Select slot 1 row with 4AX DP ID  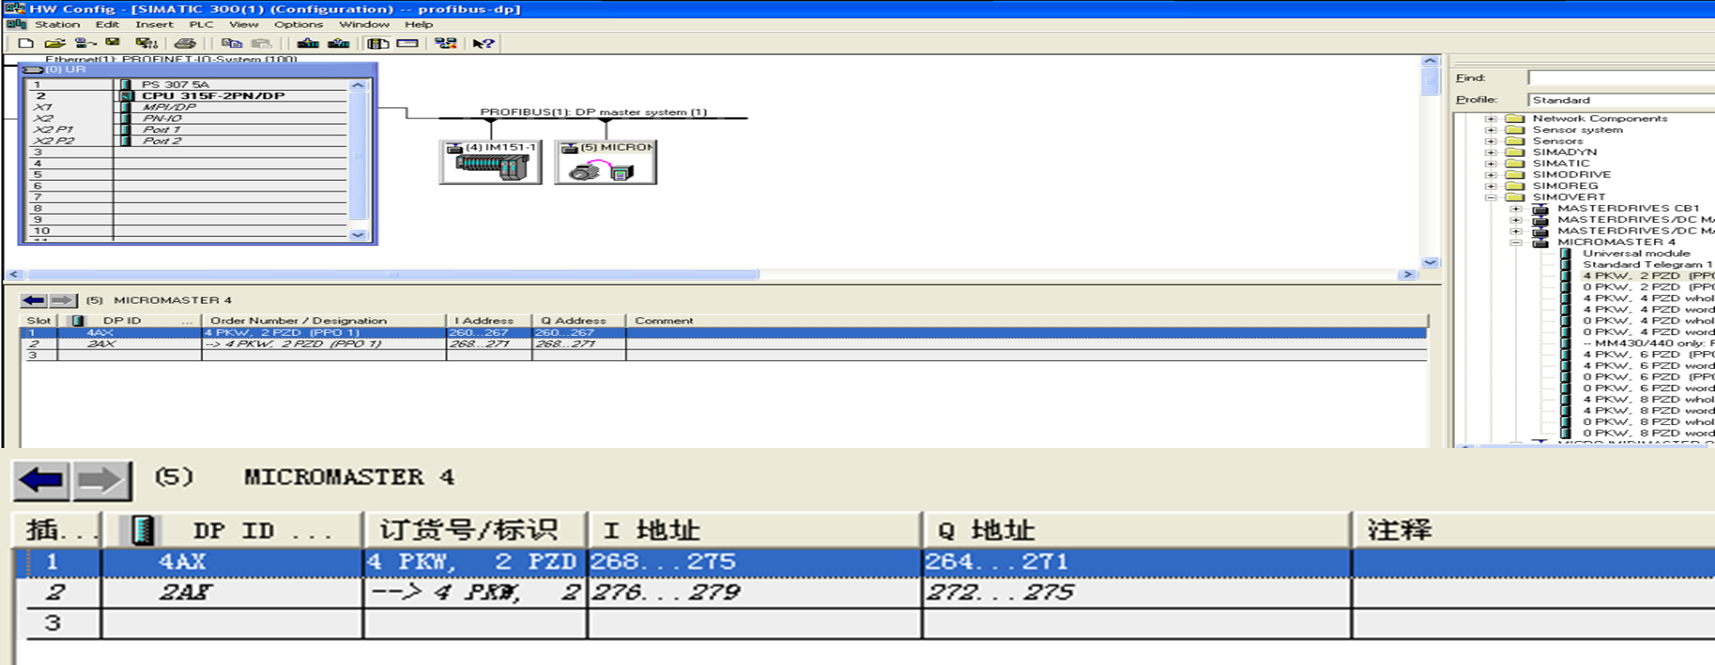click(x=725, y=332)
